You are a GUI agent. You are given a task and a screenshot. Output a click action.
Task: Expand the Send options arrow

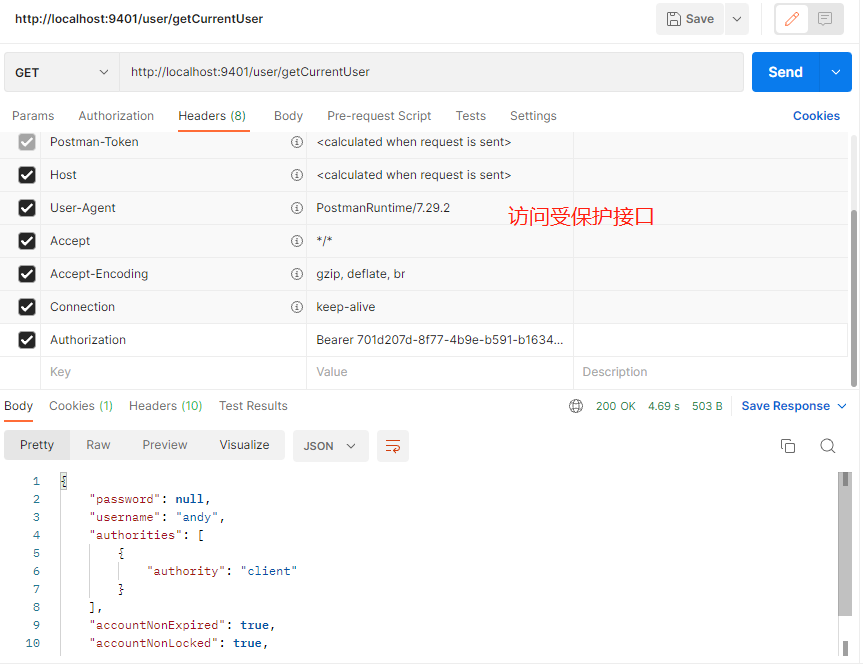[835, 72]
